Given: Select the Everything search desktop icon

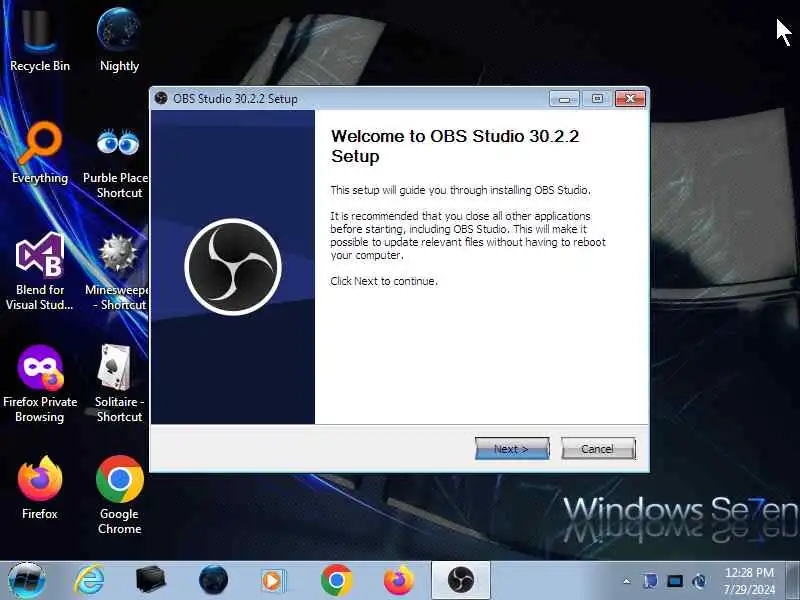Looking at the screenshot, I should pyautogui.click(x=40, y=153).
